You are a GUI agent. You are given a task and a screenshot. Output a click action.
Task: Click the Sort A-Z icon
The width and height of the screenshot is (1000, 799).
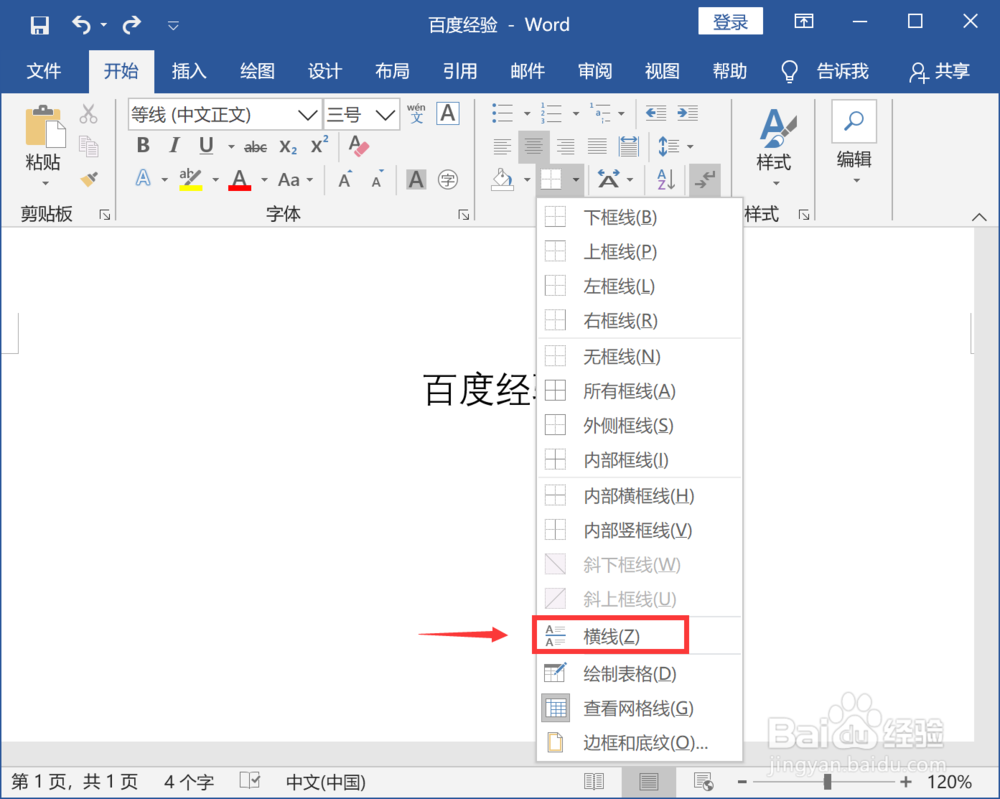pos(666,180)
